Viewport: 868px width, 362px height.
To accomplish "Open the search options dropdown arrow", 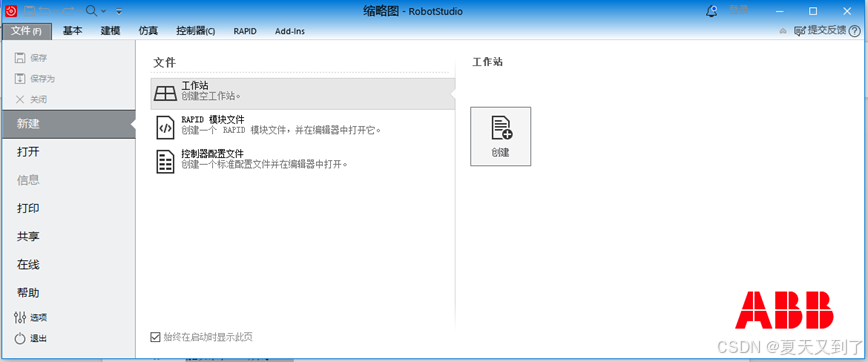I will pyautogui.click(x=103, y=11).
